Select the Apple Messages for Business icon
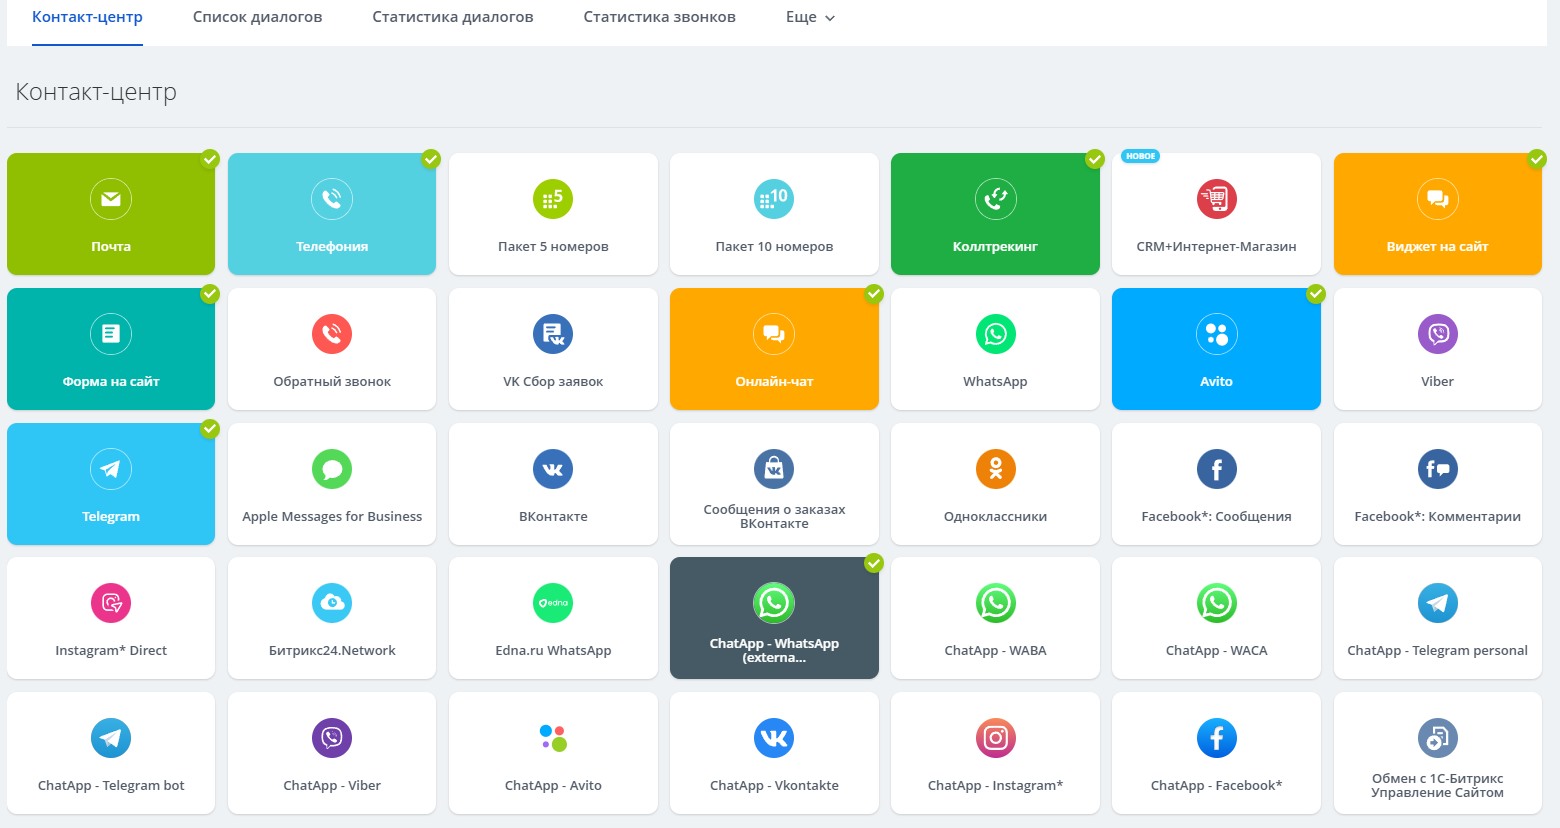The height and width of the screenshot is (828, 1560). 332,469
